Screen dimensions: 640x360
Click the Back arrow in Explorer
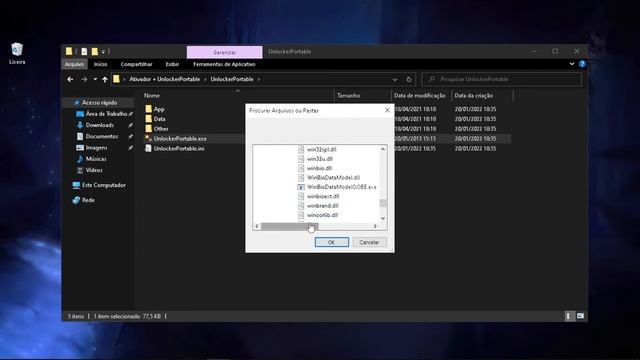(70, 79)
